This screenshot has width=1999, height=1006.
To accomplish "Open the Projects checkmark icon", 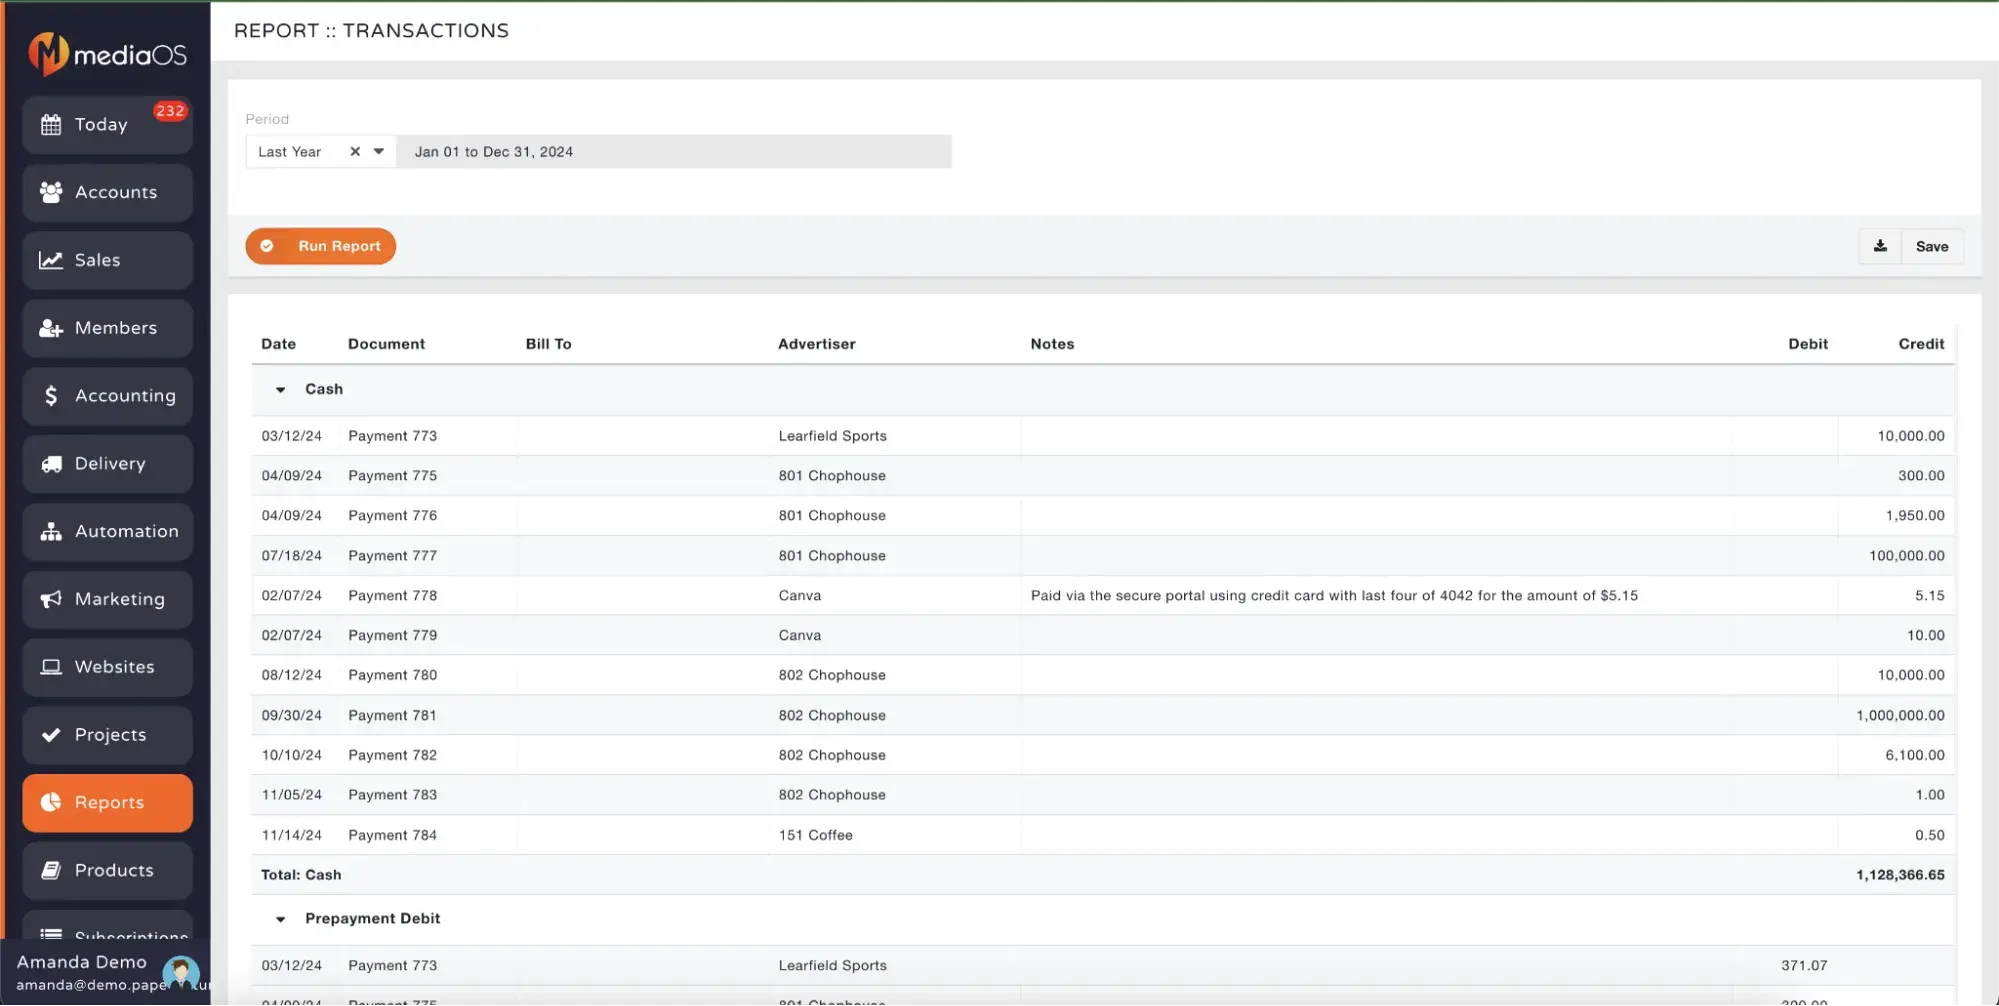I will point(50,735).
